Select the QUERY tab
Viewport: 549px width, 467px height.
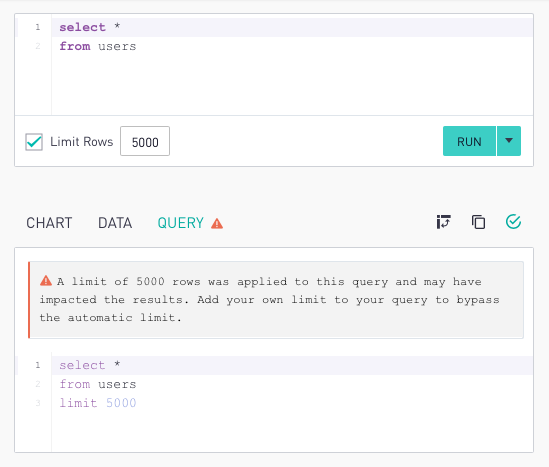(x=180, y=223)
